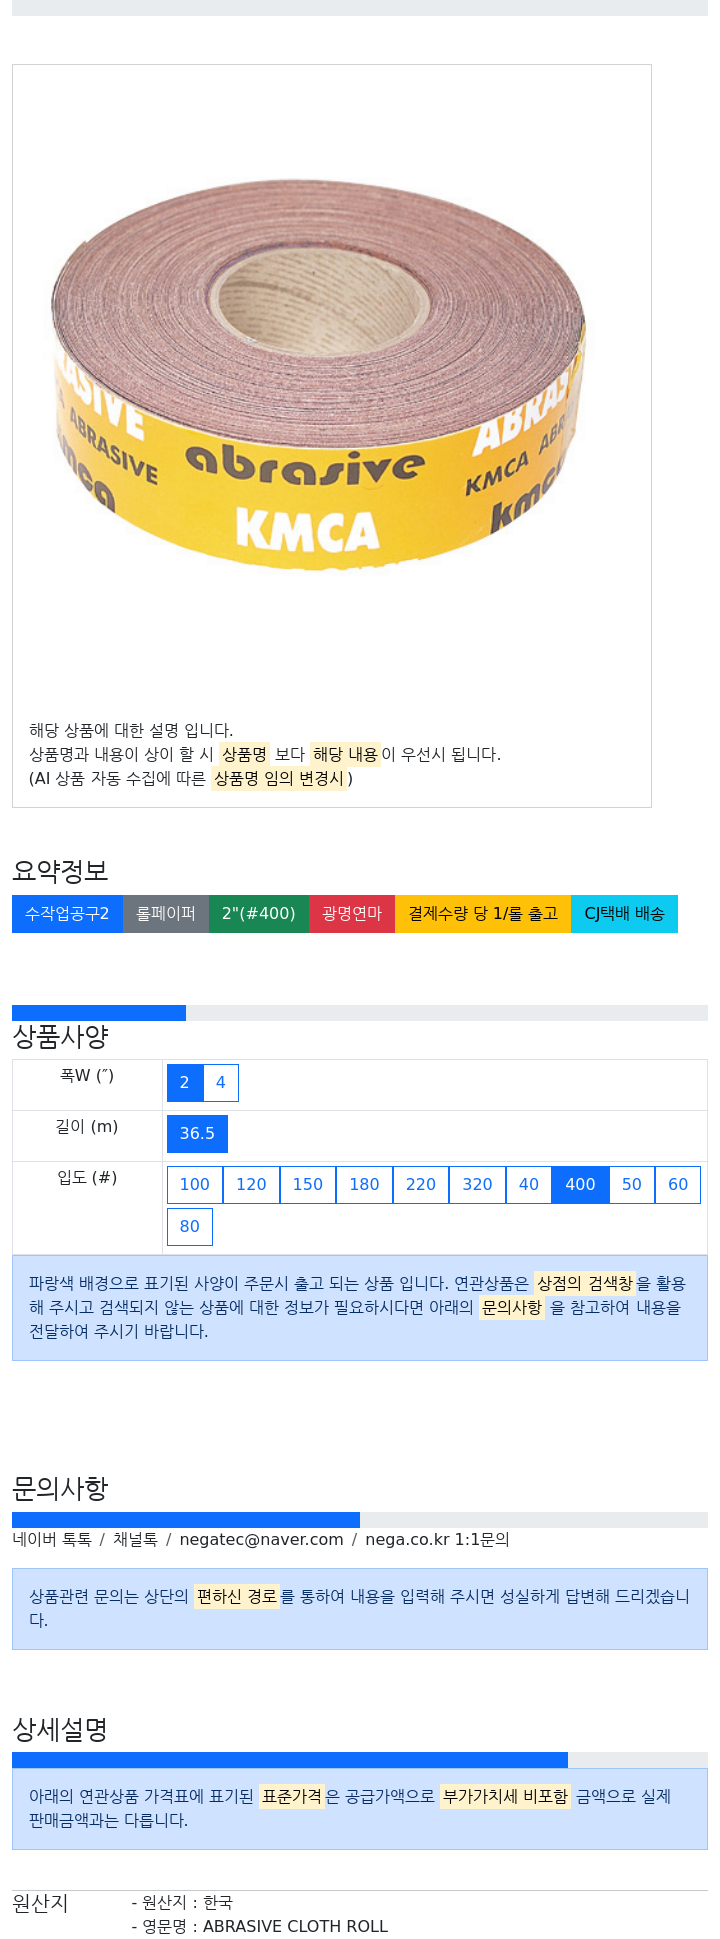This screenshot has height=1939, width=720.
Task: Select the 롤페이퍼 tag
Action: tap(166, 914)
